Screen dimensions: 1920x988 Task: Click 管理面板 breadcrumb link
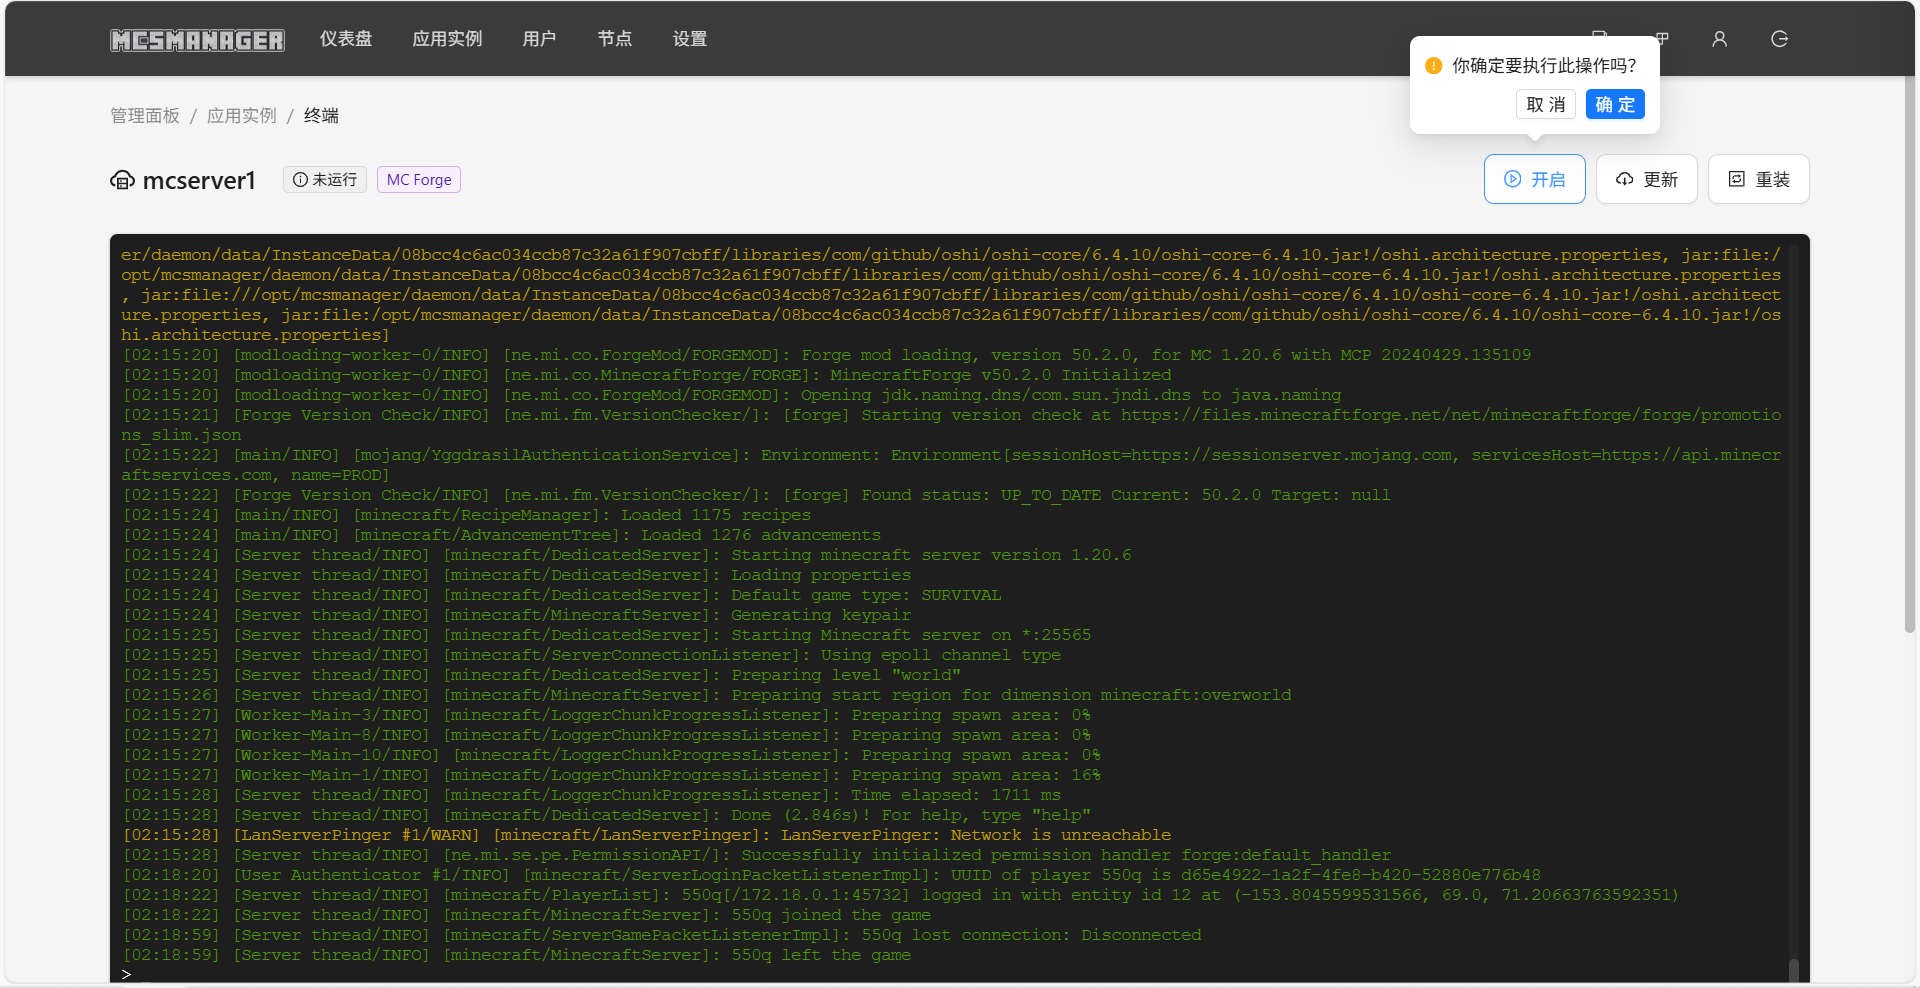pos(145,116)
